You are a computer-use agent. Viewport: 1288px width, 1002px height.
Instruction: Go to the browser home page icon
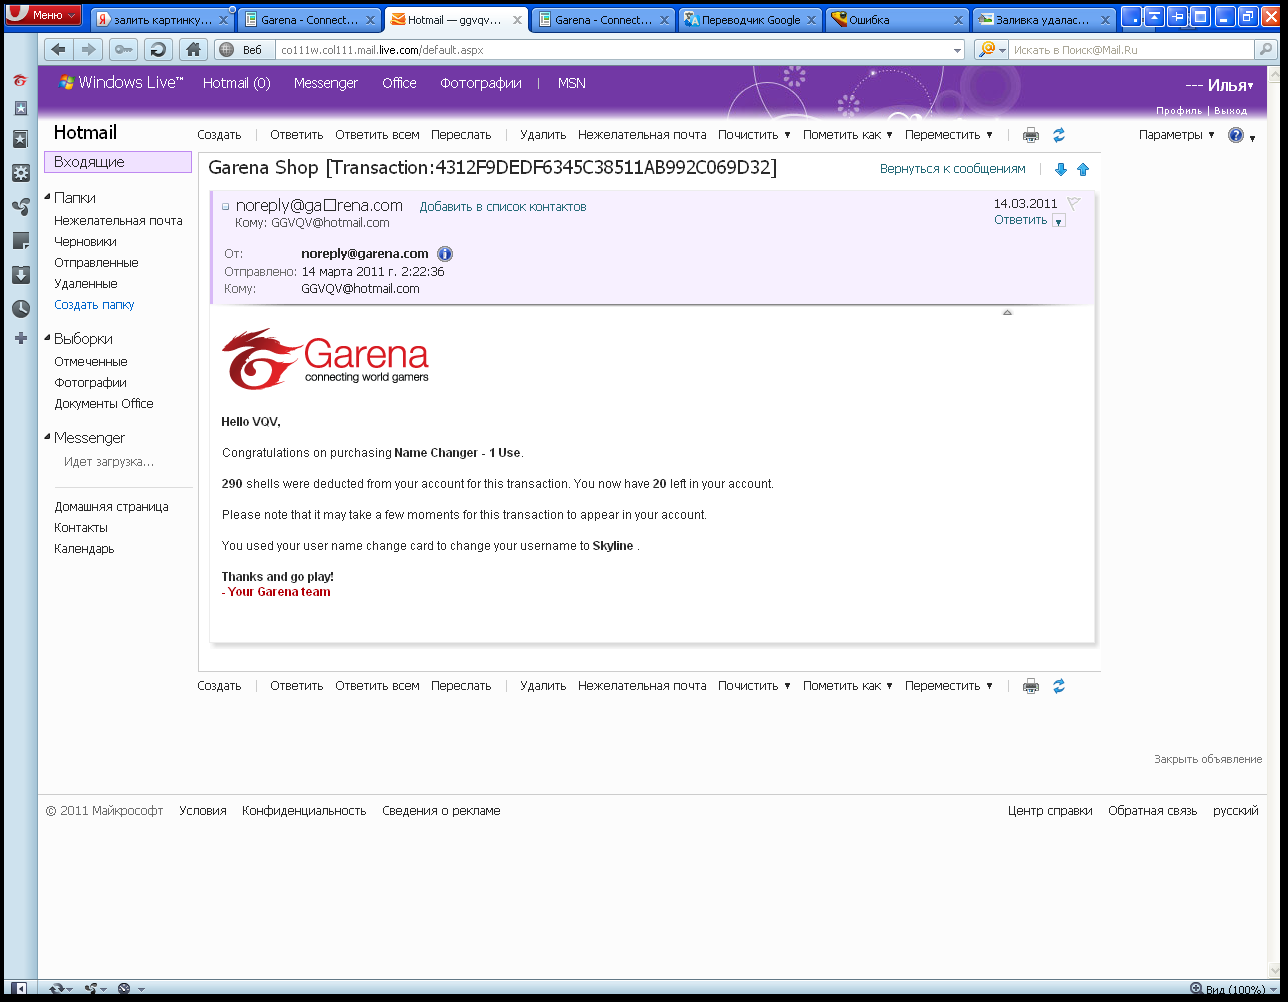click(x=194, y=50)
